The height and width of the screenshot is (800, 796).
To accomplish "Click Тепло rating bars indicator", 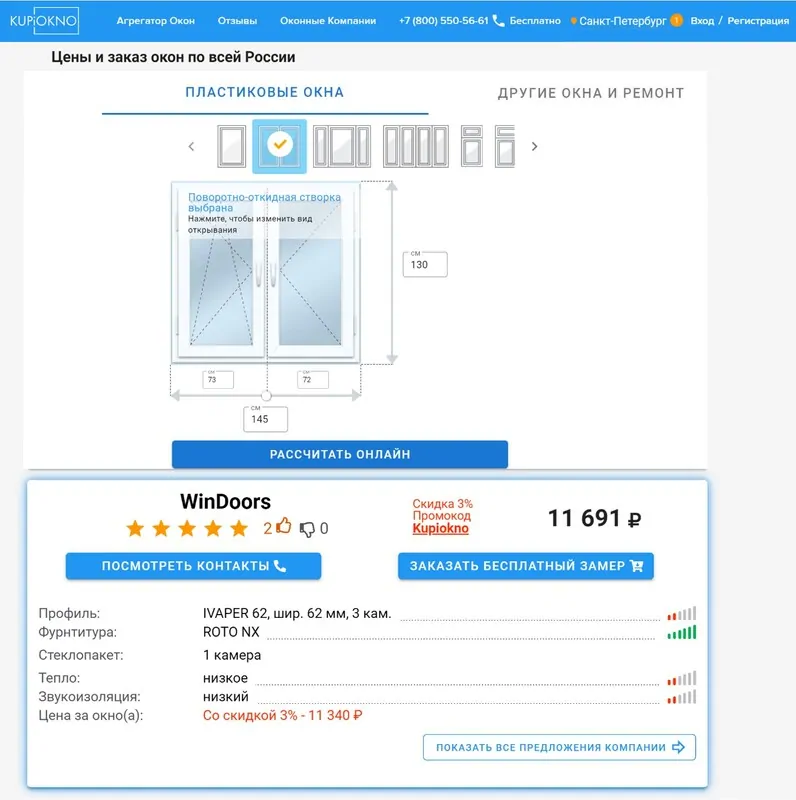I will point(682,679).
